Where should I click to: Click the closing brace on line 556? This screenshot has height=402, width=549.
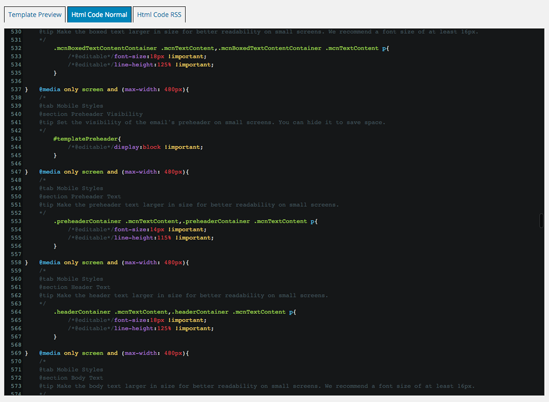pyautogui.click(x=55, y=246)
